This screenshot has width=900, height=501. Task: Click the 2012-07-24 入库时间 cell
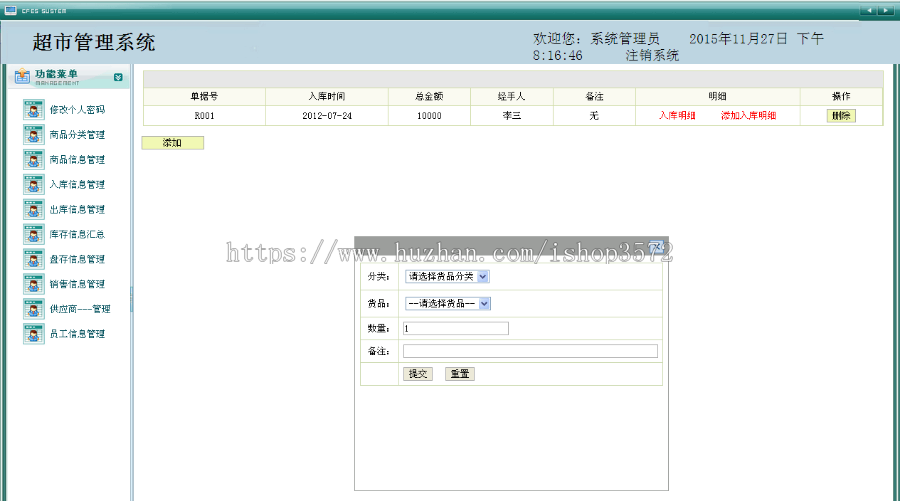[327, 115]
